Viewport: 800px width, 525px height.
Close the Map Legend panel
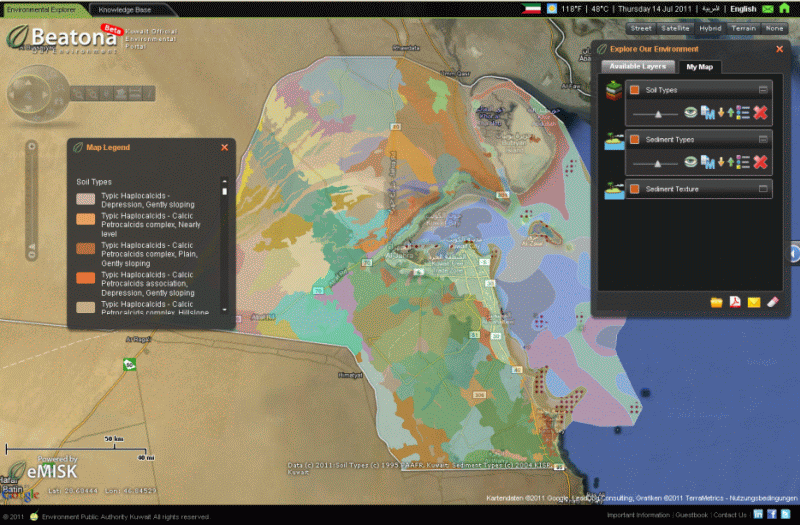click(x=224, y=147)
